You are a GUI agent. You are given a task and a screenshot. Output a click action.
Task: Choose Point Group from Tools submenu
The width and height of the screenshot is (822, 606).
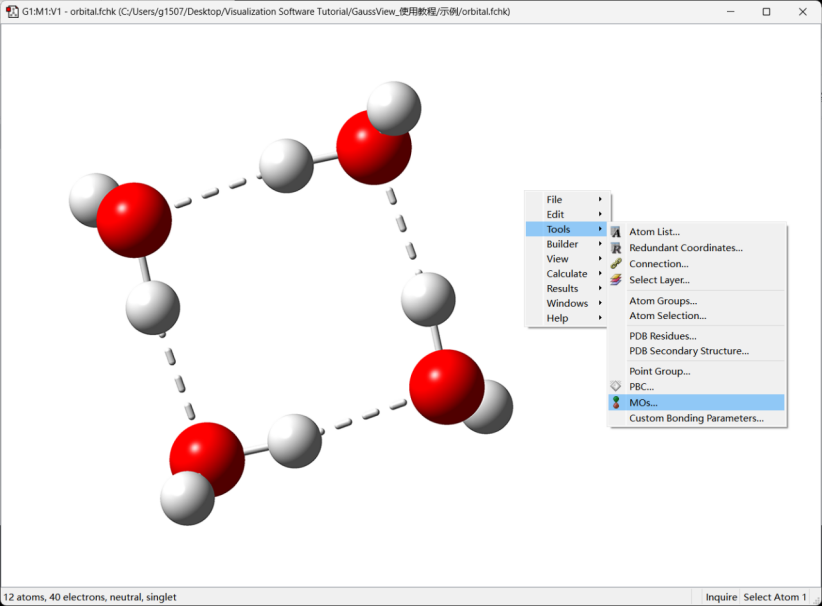pyautogui.click(x=659, y=371)
